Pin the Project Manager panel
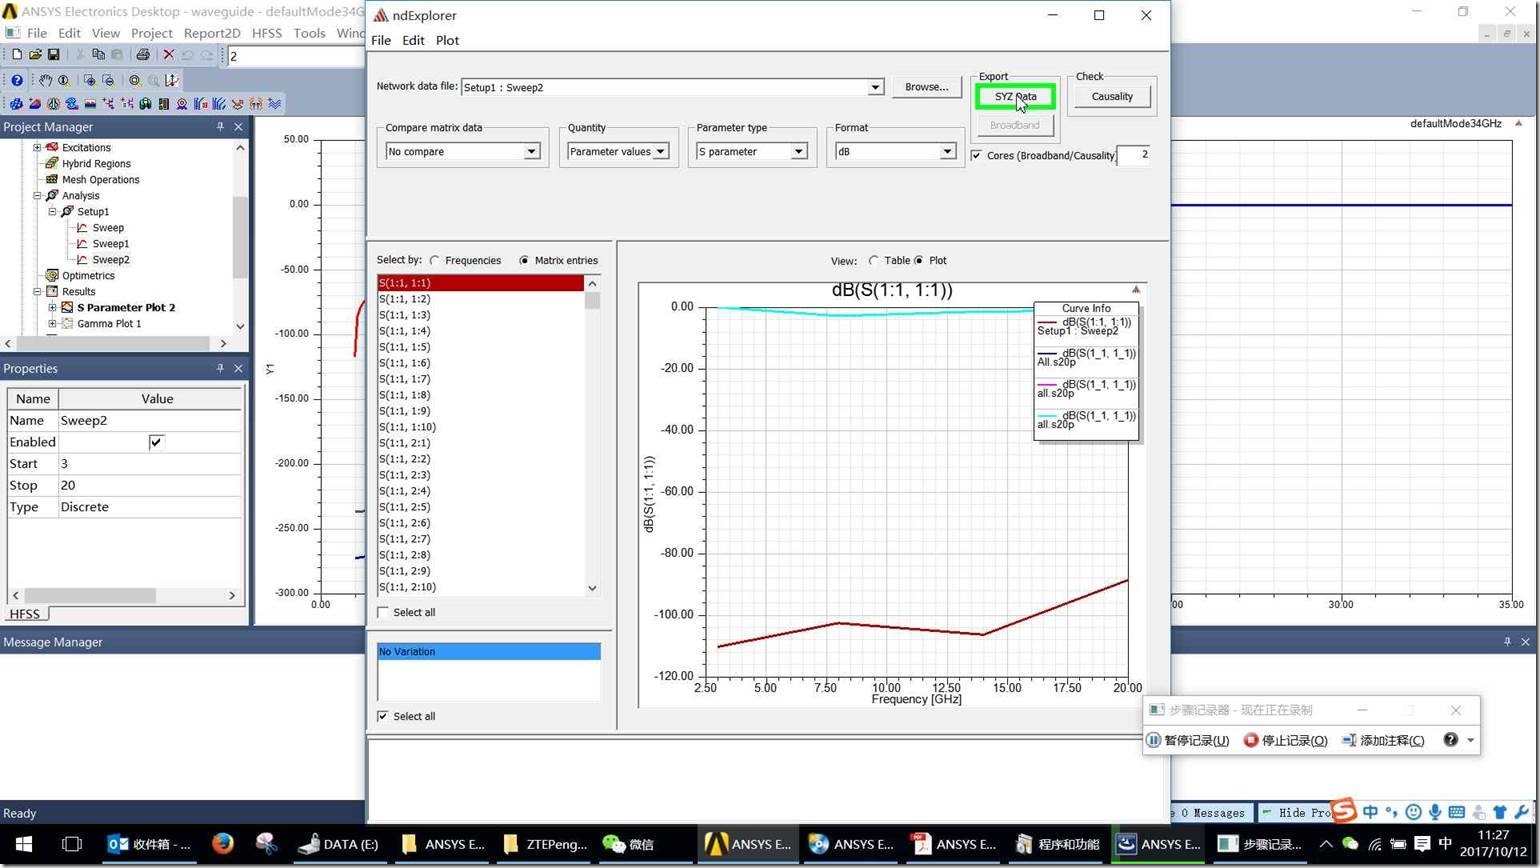The image size is (1540, 868). tap(220, 127)
